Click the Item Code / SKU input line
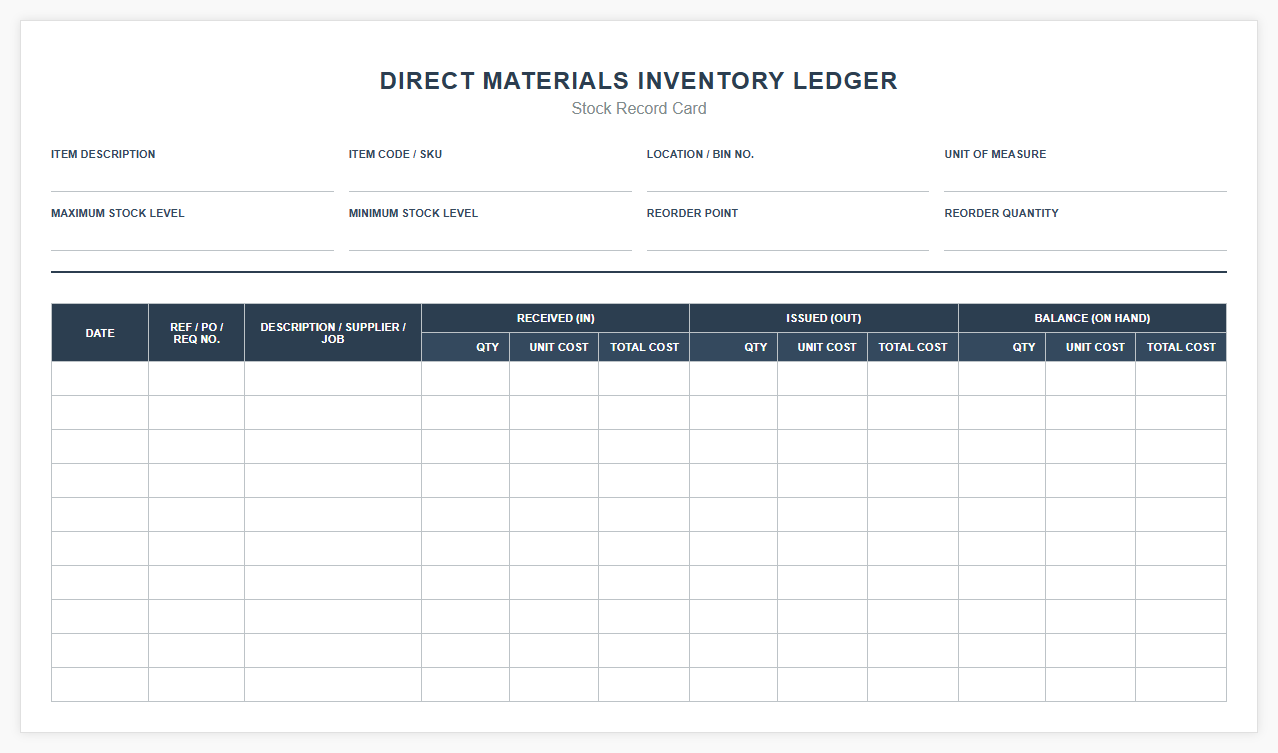This screenshot has width=1278, height=753. 490,178
